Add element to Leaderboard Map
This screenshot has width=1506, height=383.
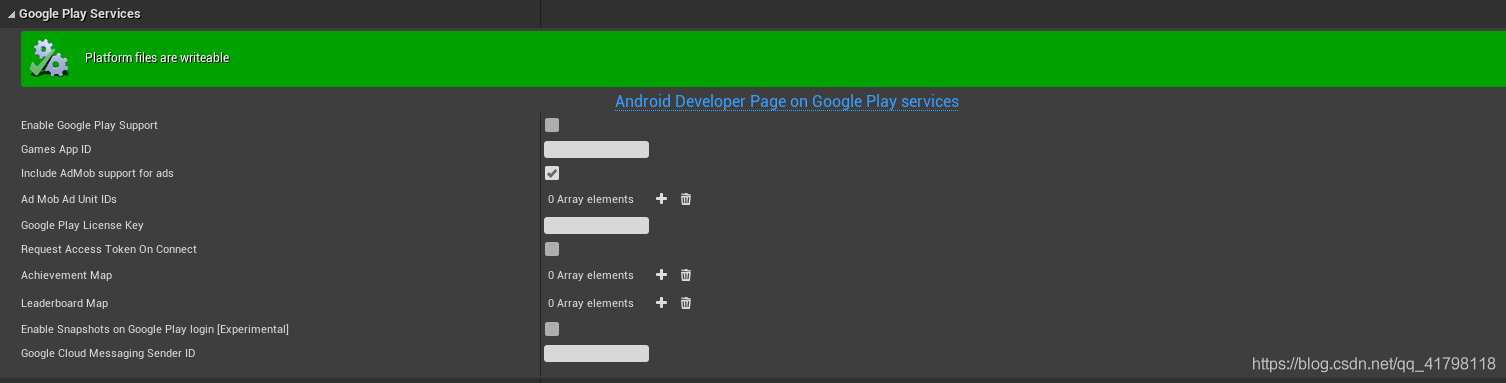coord(661,303)
